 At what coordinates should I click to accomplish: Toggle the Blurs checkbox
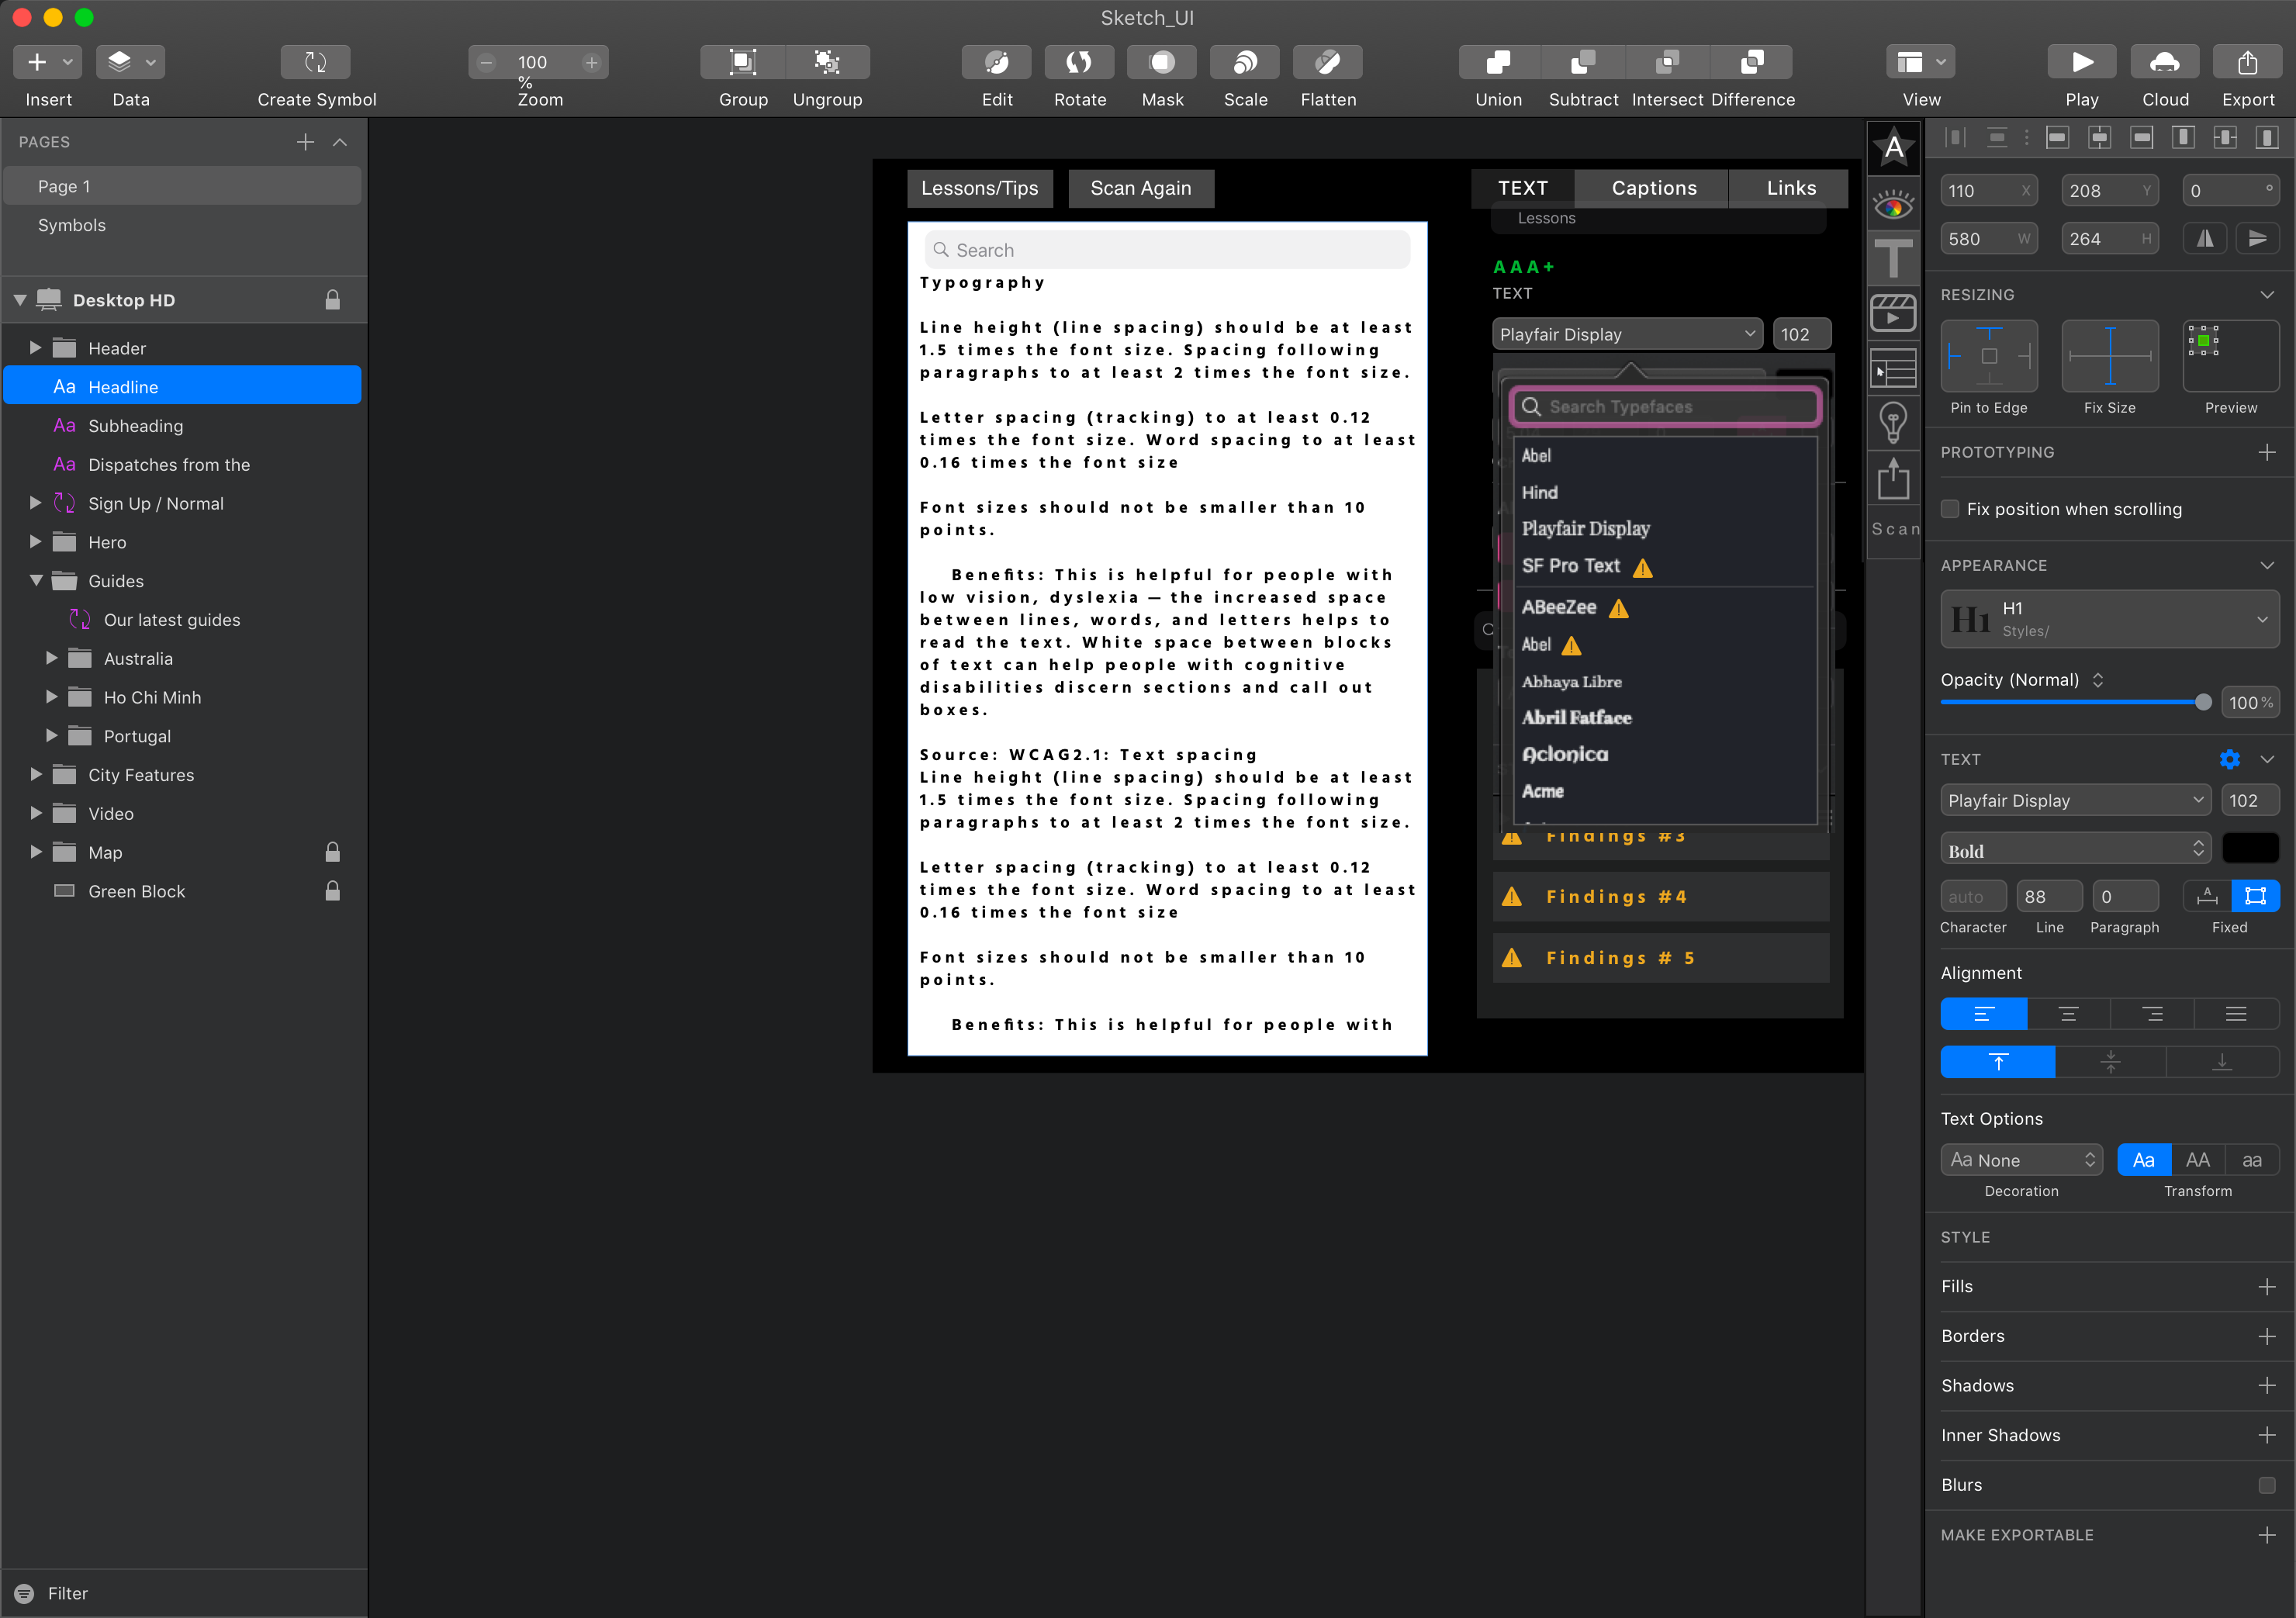point(2266,1485)
